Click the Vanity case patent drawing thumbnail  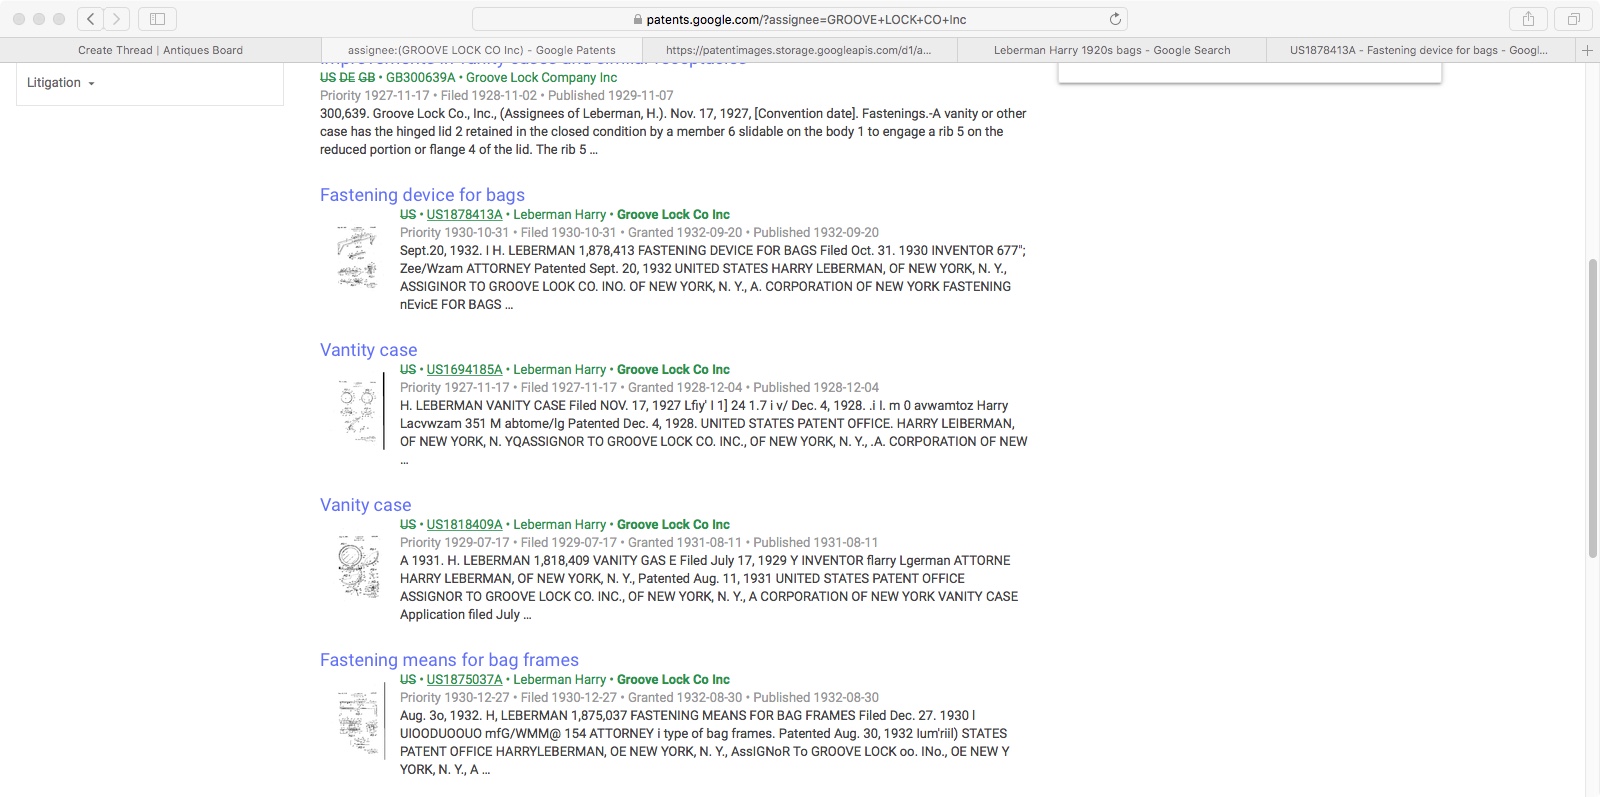point(357,567)
